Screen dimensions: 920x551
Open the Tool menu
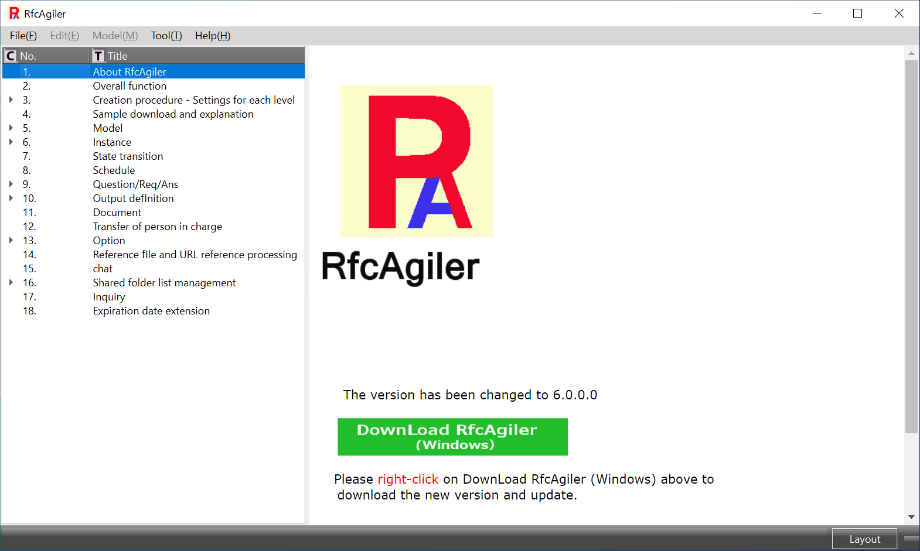click(166, 35)
